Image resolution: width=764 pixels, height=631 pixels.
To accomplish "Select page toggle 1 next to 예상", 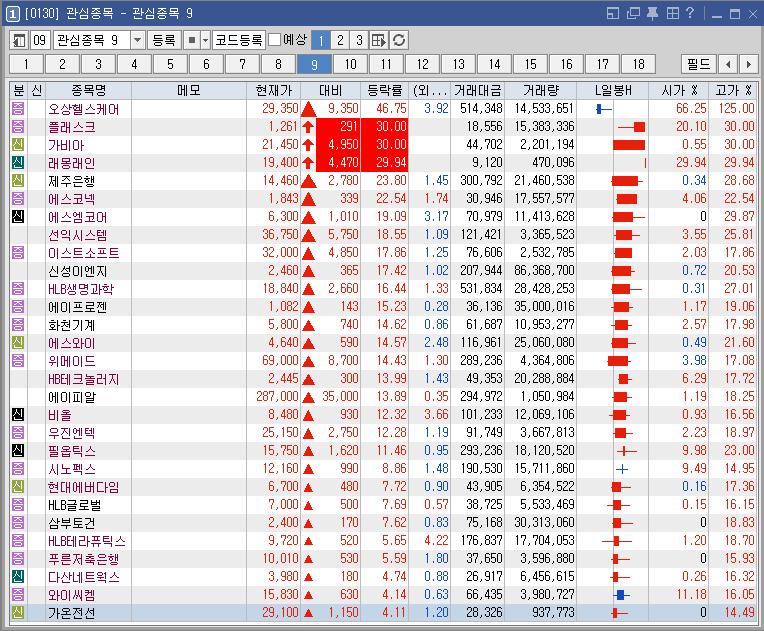I will click(x=321, y=40).
